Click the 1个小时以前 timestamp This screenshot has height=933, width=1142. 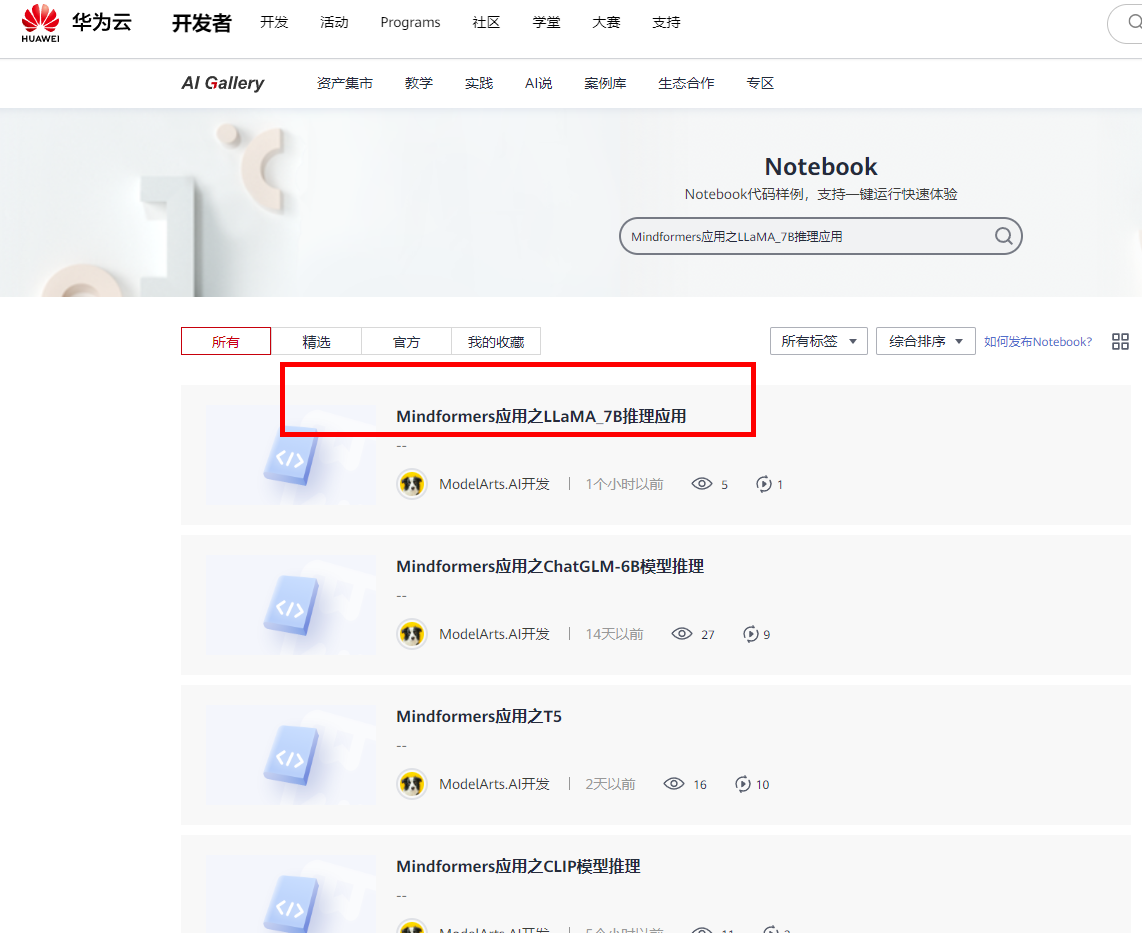(x=624, y=484)
